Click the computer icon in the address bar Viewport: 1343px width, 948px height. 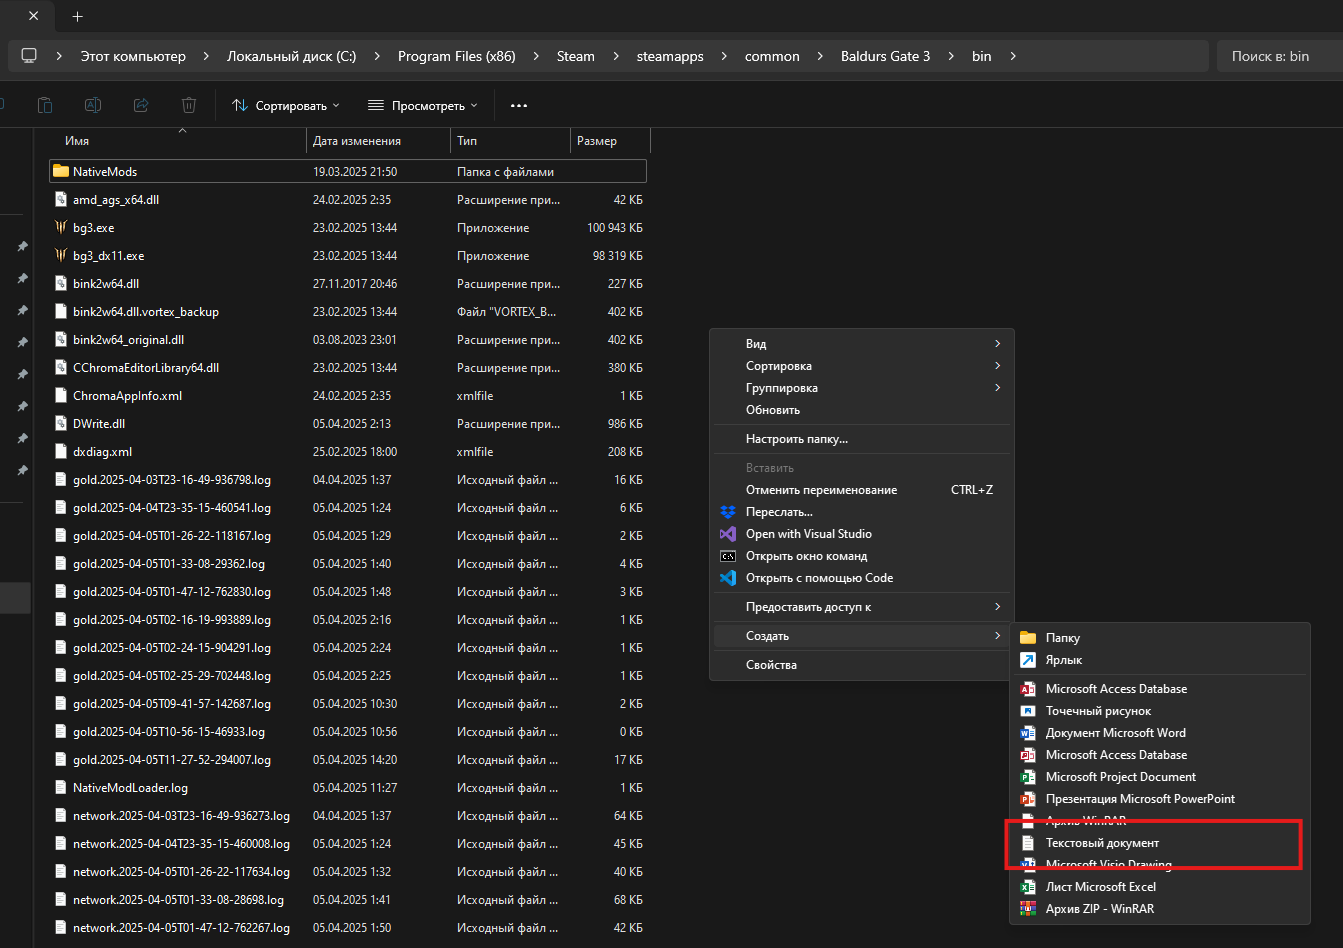click(x=29, y=56)
